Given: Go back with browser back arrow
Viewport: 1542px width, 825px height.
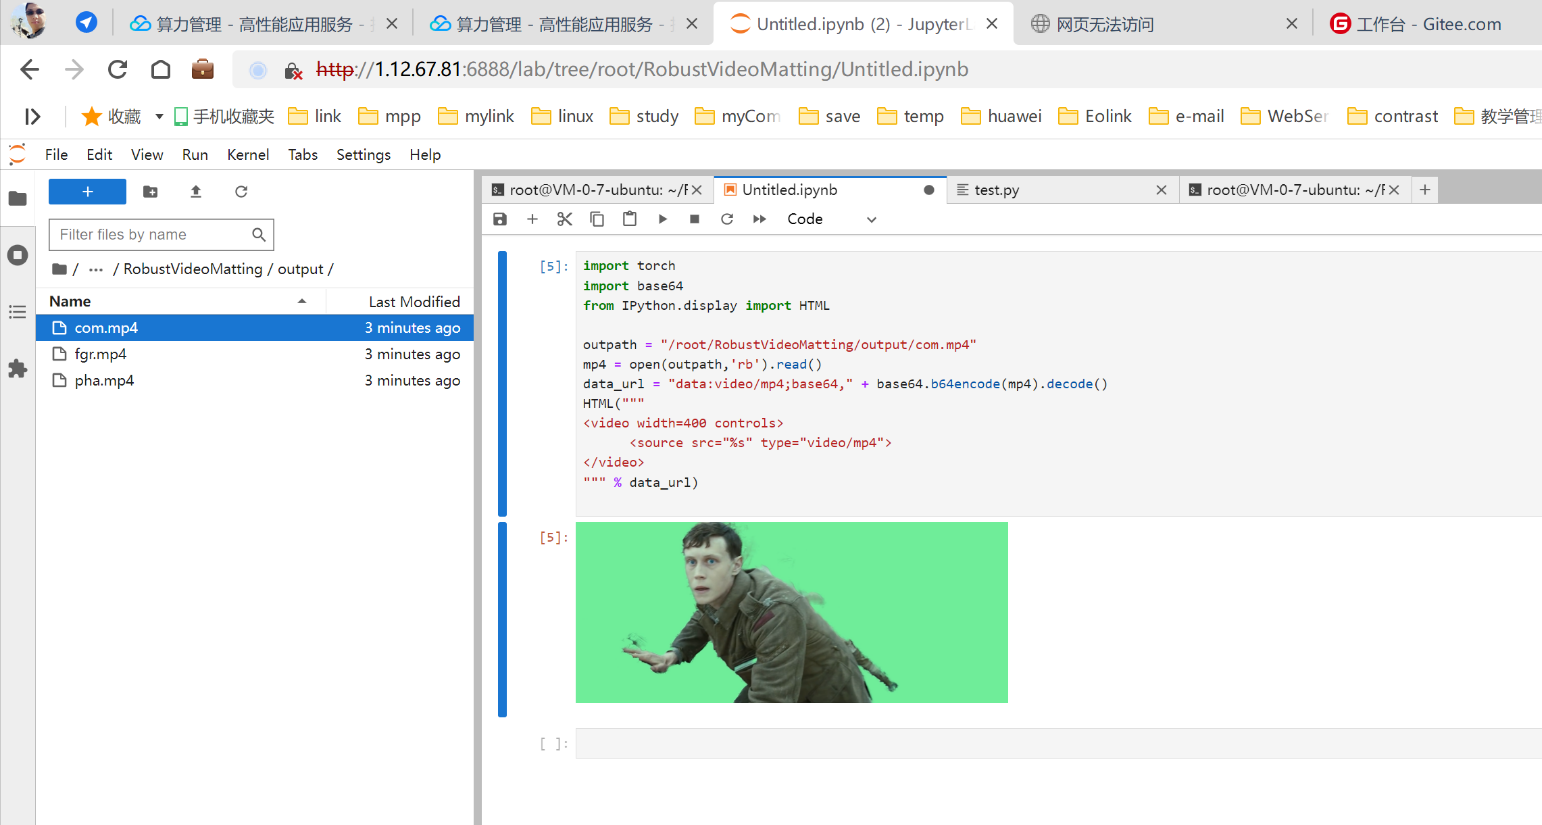Looking at the screenshot, I should pyautogui.click(x=29, y=69).
